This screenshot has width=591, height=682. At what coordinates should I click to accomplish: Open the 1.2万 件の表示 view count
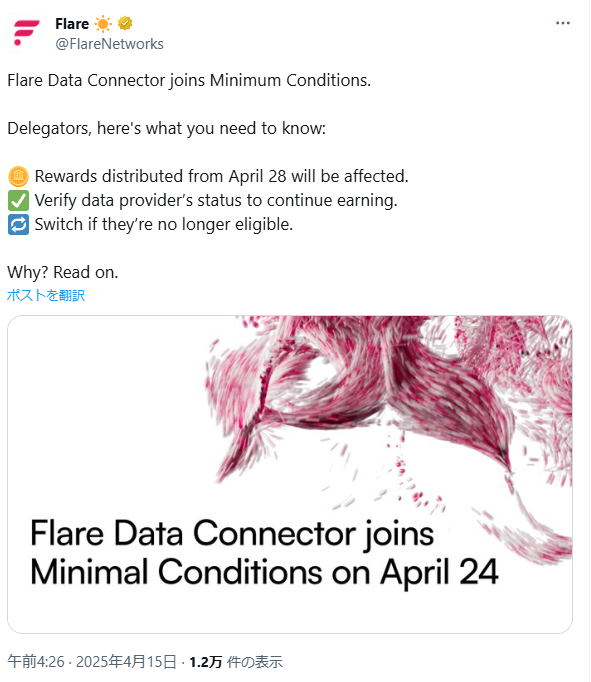(x=236, y=662)
